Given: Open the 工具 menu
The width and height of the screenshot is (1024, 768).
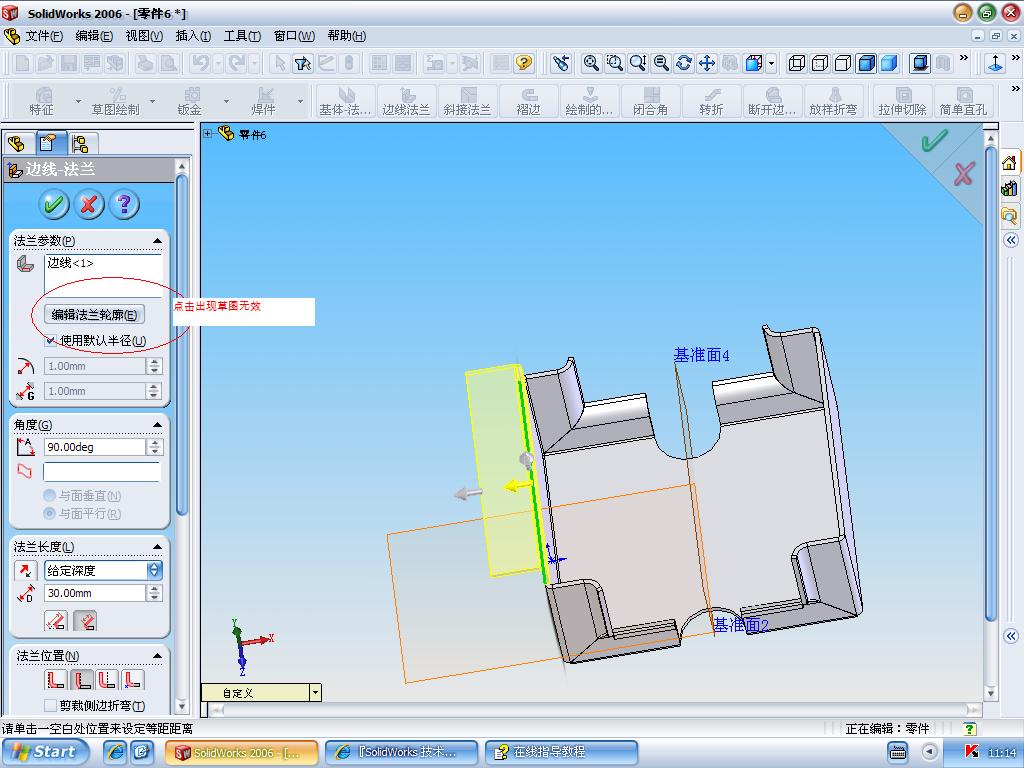Looking at the screenshot, I should coord(242,36).
